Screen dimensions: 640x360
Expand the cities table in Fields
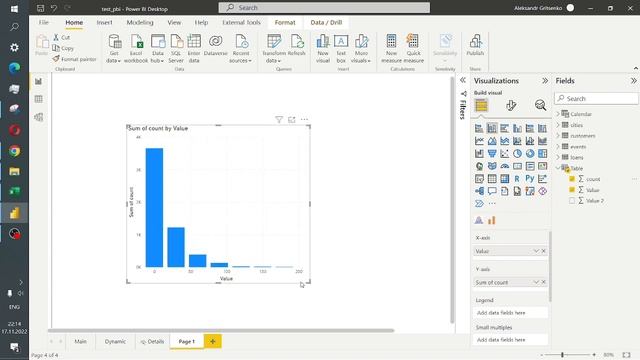click(558, 125)
